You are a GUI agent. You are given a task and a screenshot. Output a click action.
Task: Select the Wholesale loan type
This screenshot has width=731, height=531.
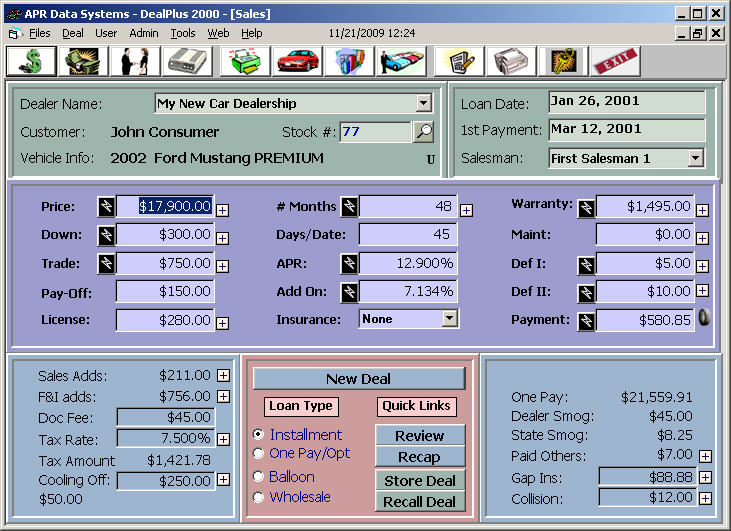click(259, 497)
